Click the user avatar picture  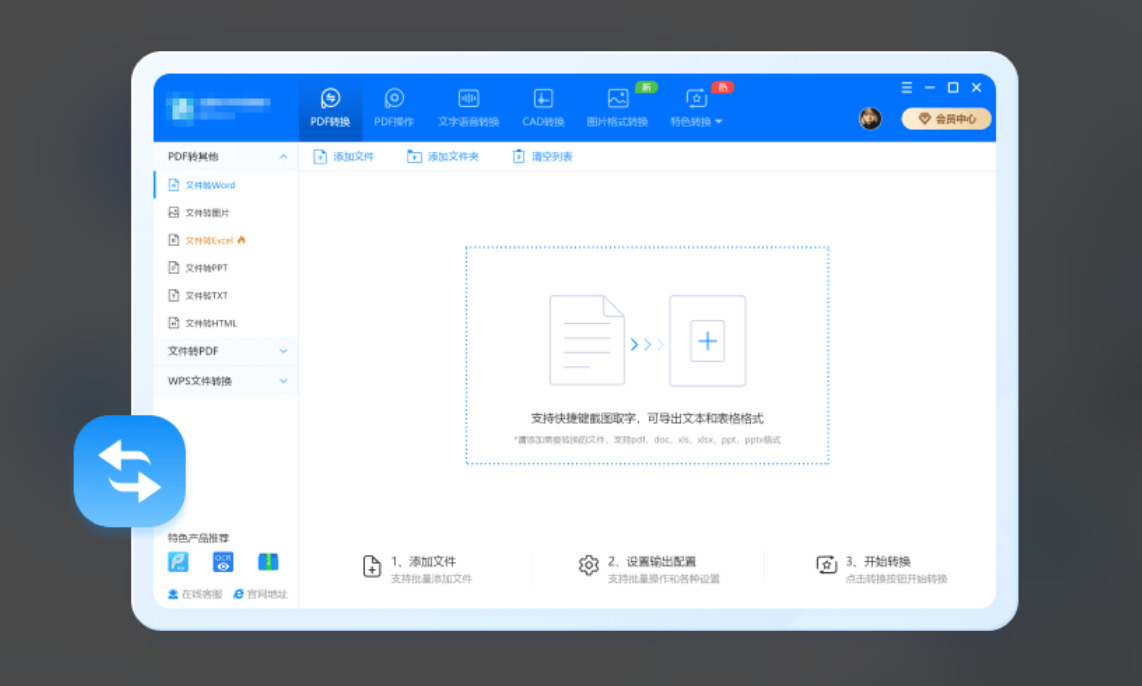pyautogui.click(x=870, y=118)
